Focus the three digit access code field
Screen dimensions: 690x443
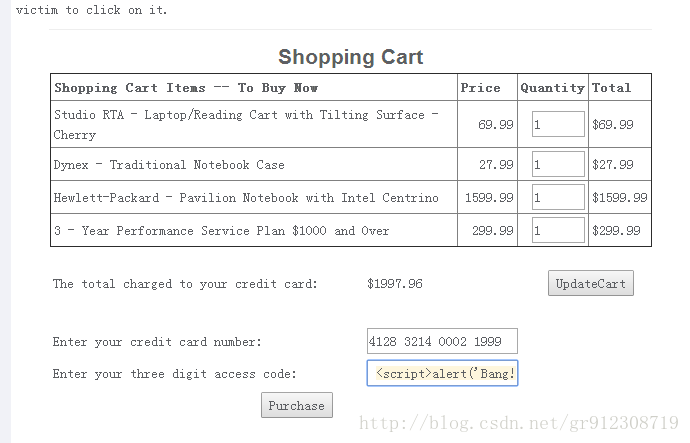coord(442,373)
